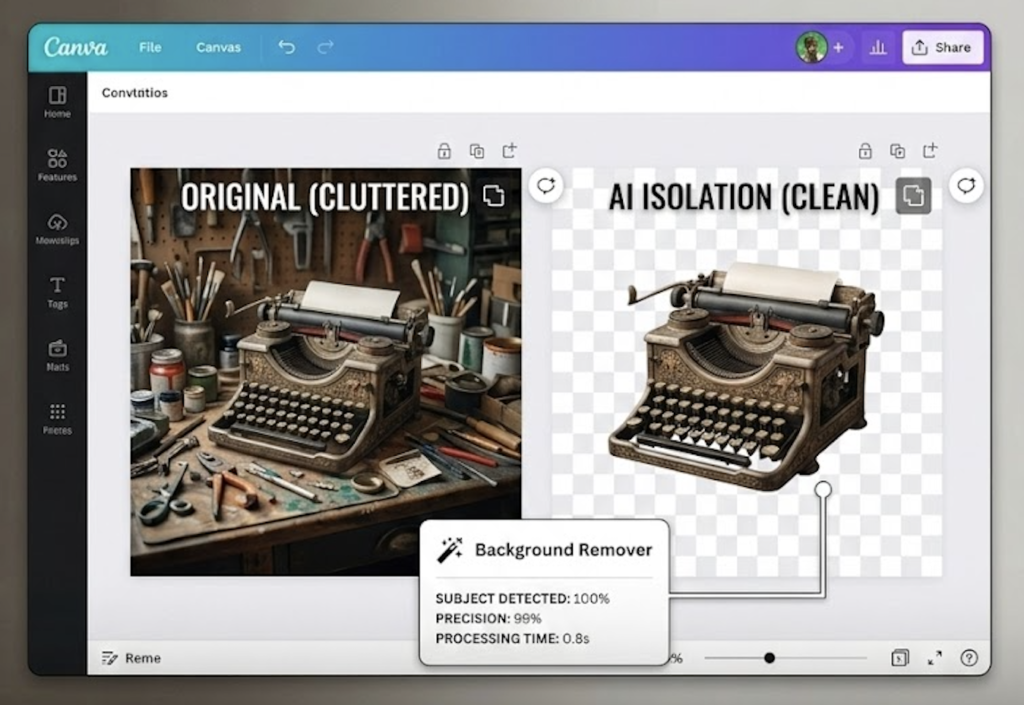The width and height of the screenshot is (1024, 705).
Task: Click the redo arrow in the top bar
Action: 325,47
